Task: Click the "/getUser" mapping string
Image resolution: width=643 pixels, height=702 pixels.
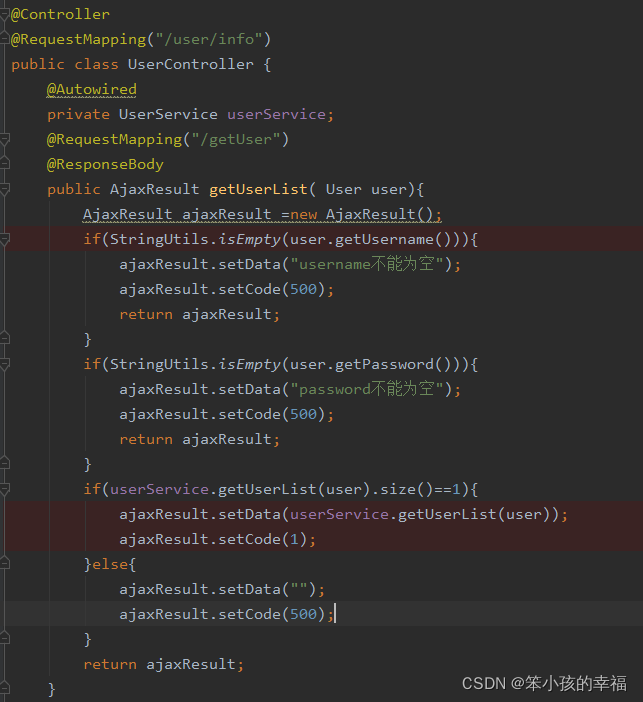Action: click(236, 139)
